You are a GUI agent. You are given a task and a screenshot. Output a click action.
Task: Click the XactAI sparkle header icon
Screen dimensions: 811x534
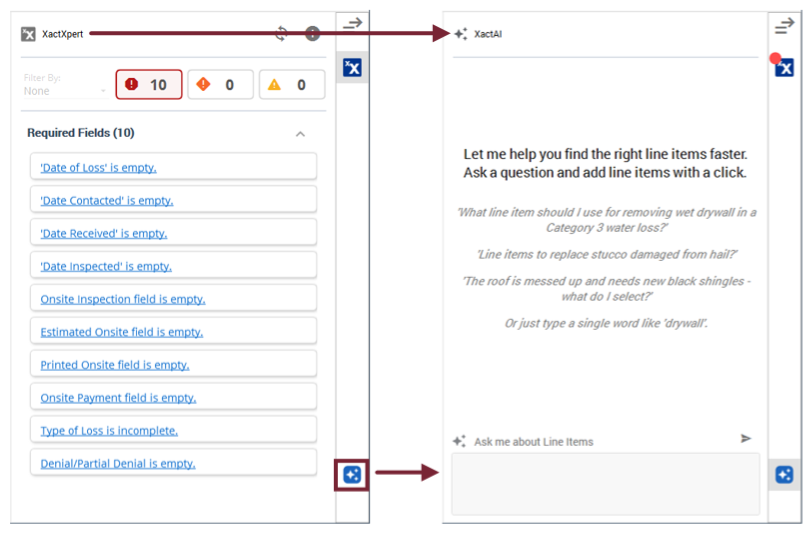tap(461, 34)
